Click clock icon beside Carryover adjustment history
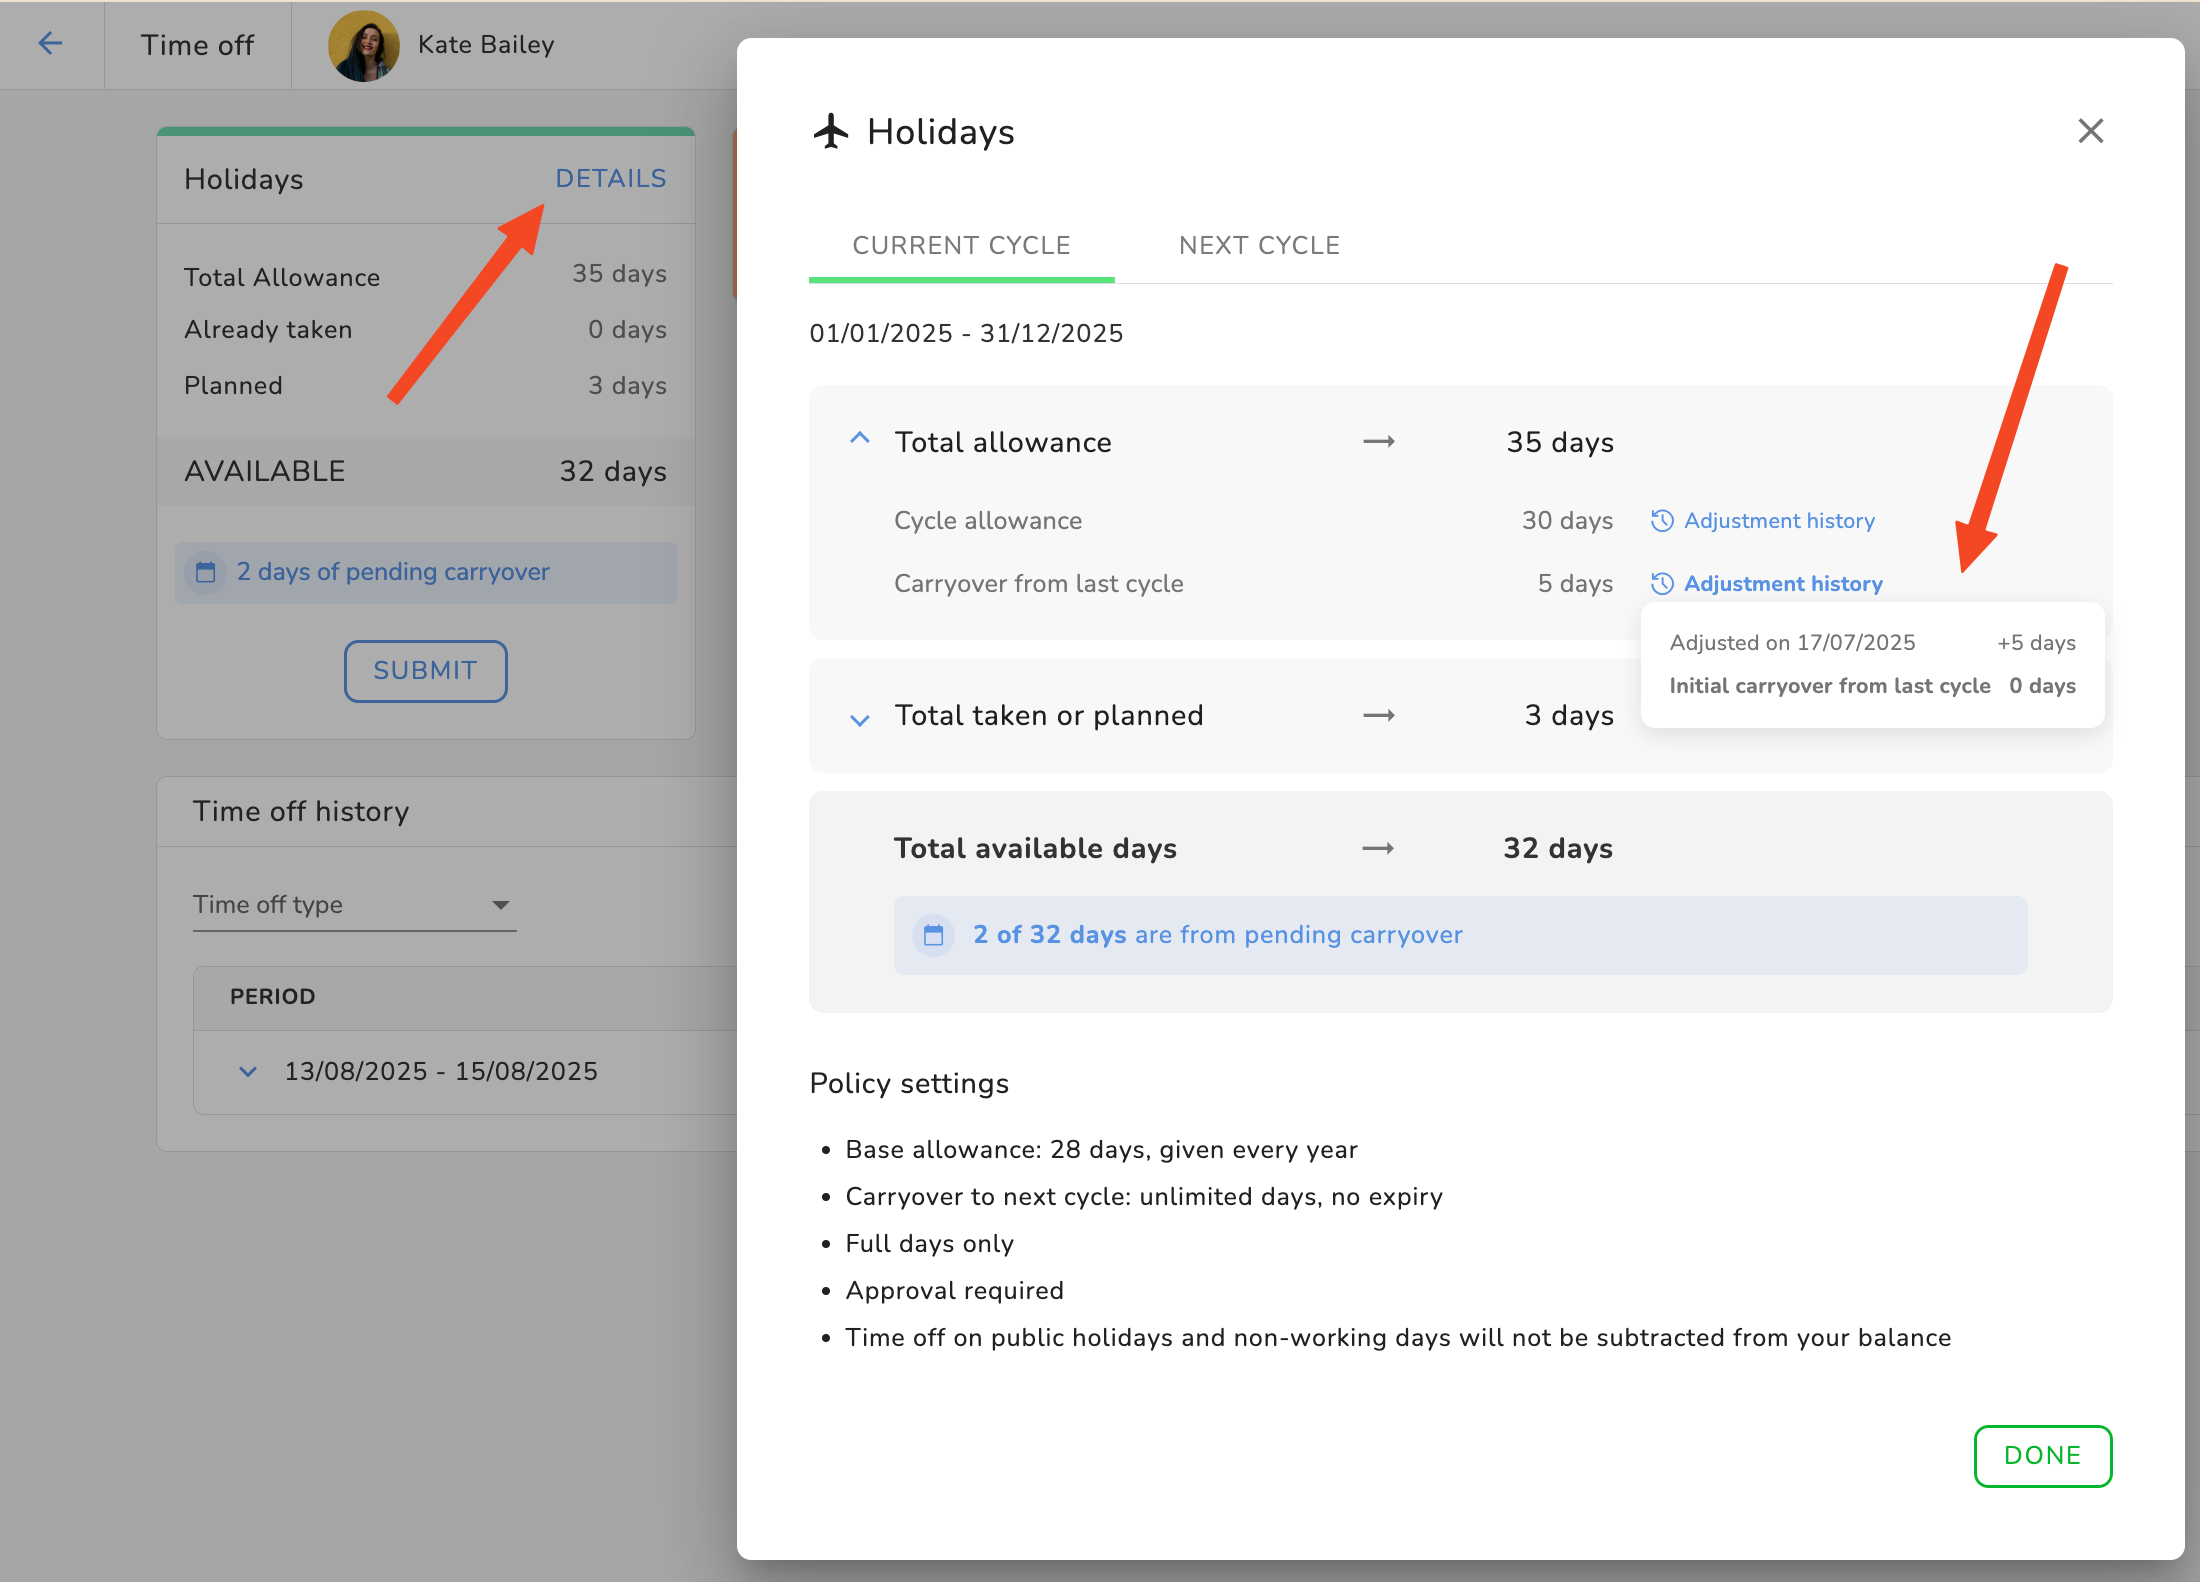 click(1661, 584)
